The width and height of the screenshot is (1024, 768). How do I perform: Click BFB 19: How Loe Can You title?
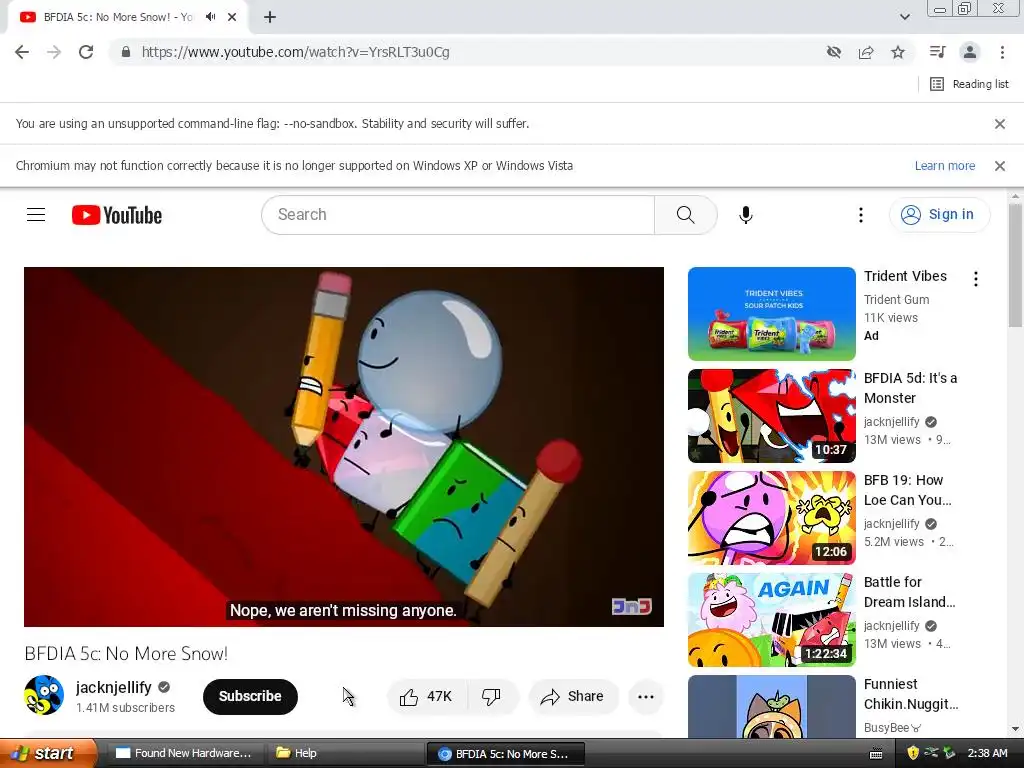(908, 490)
